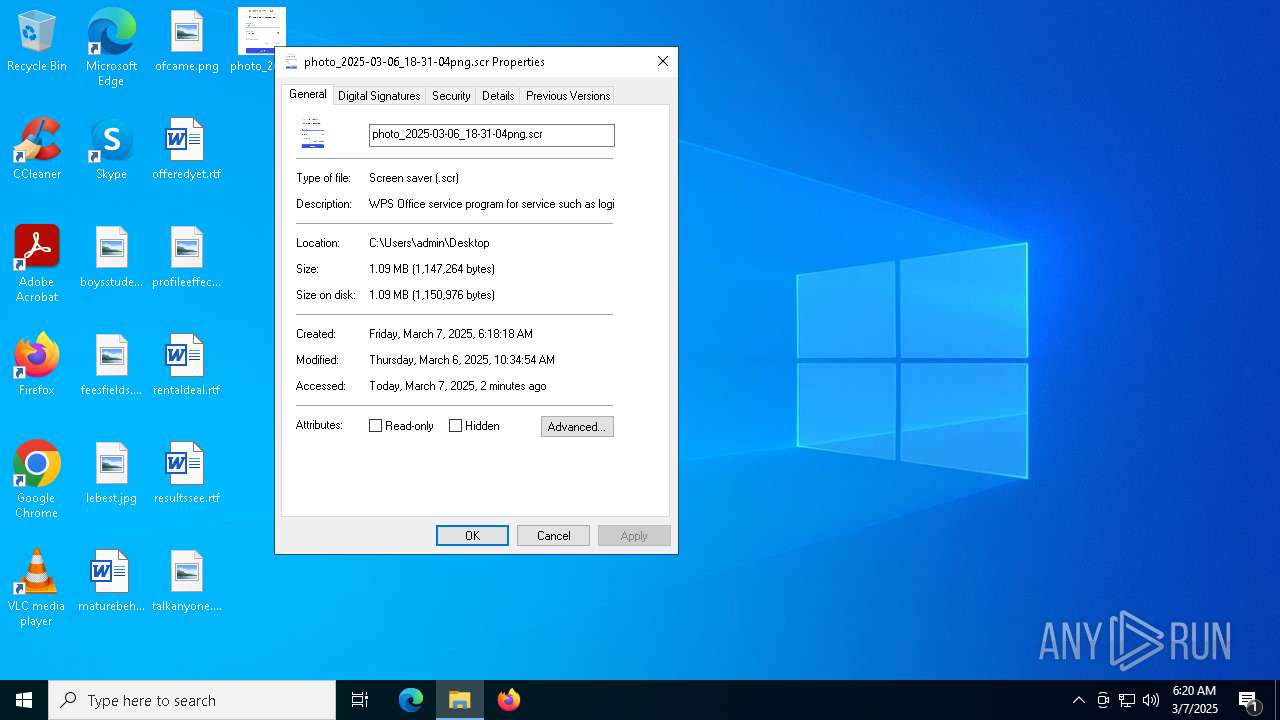The image size is (1280, 720).
Task: Click size on disk value 1,150,976 bytes
Action: pyautogui.click(x=432, y=295)
